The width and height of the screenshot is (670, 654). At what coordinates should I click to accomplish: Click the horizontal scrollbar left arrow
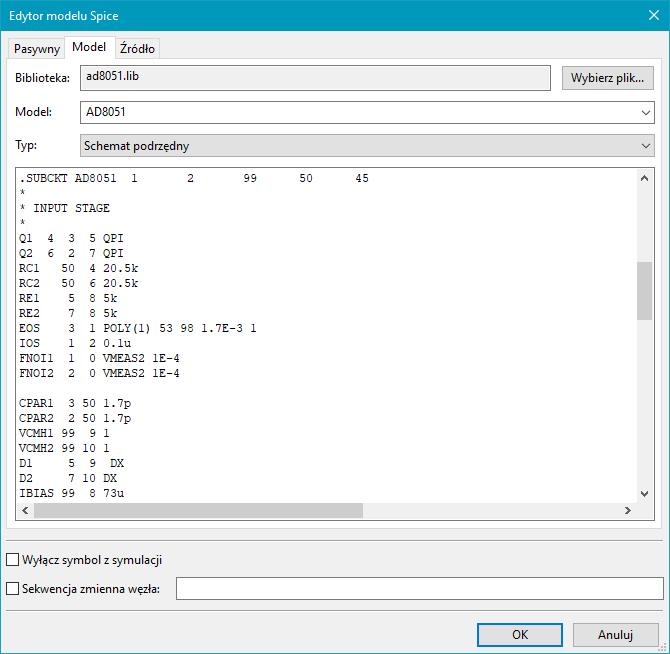26,510
